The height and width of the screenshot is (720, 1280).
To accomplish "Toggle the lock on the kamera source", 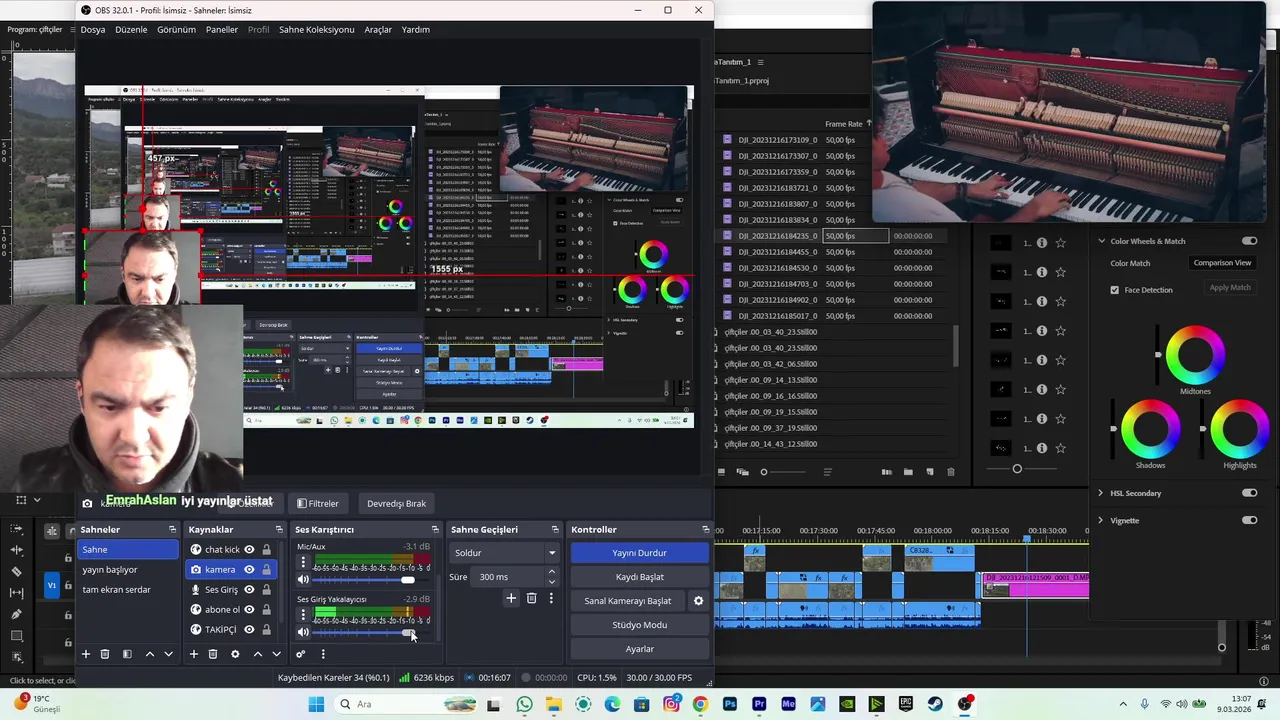I will click(266, 569).
